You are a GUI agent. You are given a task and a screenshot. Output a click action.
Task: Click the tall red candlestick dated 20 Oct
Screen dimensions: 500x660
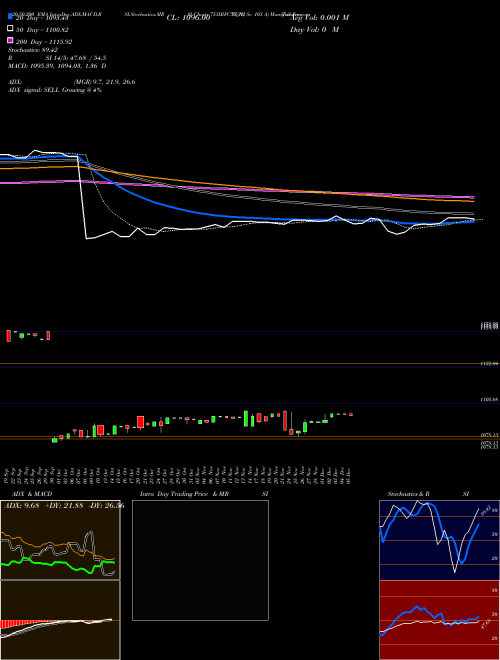point(141,422)
